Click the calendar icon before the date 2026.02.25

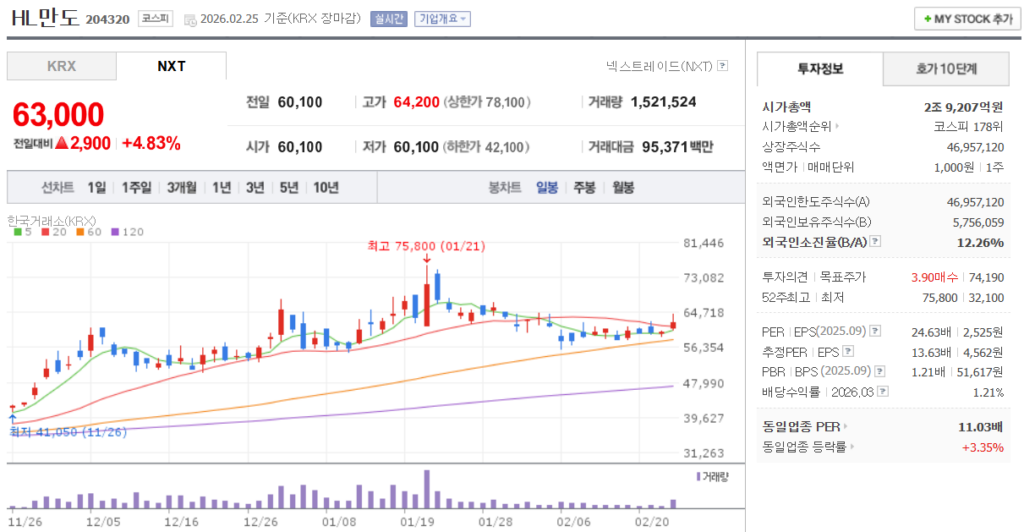[190, 19]
